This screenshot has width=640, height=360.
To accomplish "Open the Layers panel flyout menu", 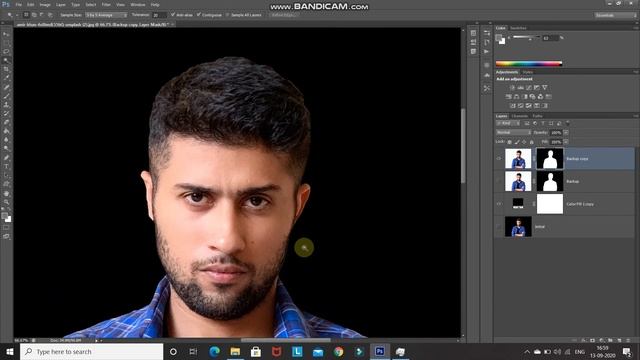I will click(636, 116).
